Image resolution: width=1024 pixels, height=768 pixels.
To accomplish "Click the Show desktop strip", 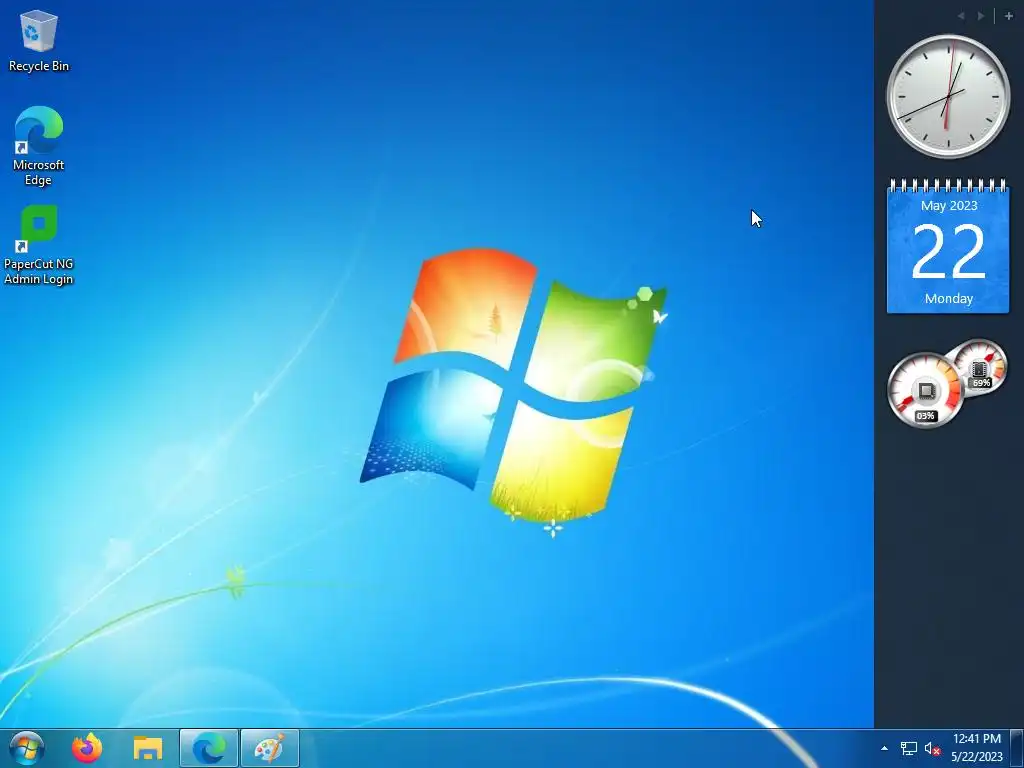I will (x=1017, y=748).
